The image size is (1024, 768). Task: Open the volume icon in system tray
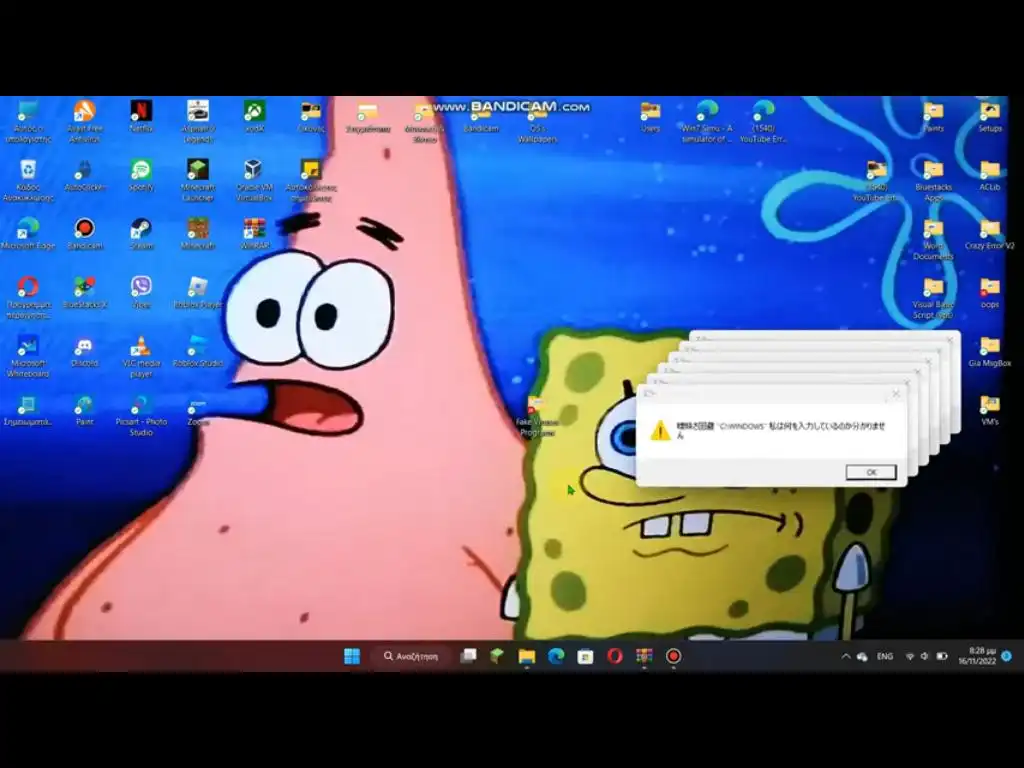tap(924, 656)
